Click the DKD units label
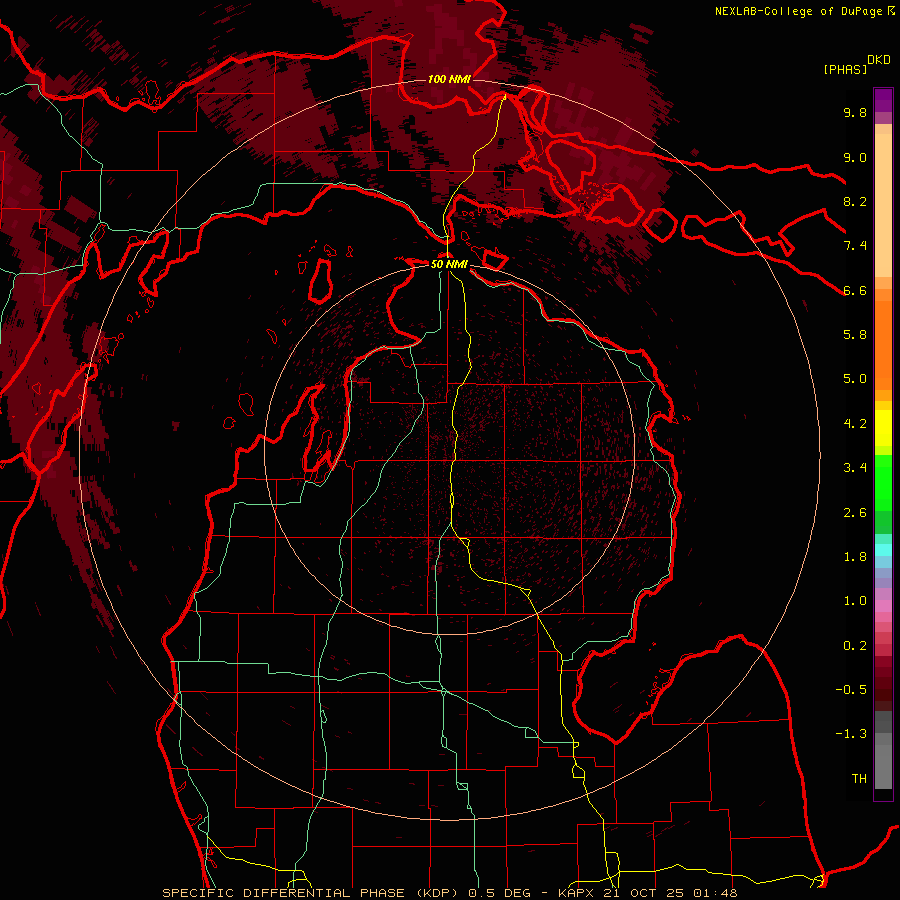This screenshot has height=900, width=900. (879, 59)
